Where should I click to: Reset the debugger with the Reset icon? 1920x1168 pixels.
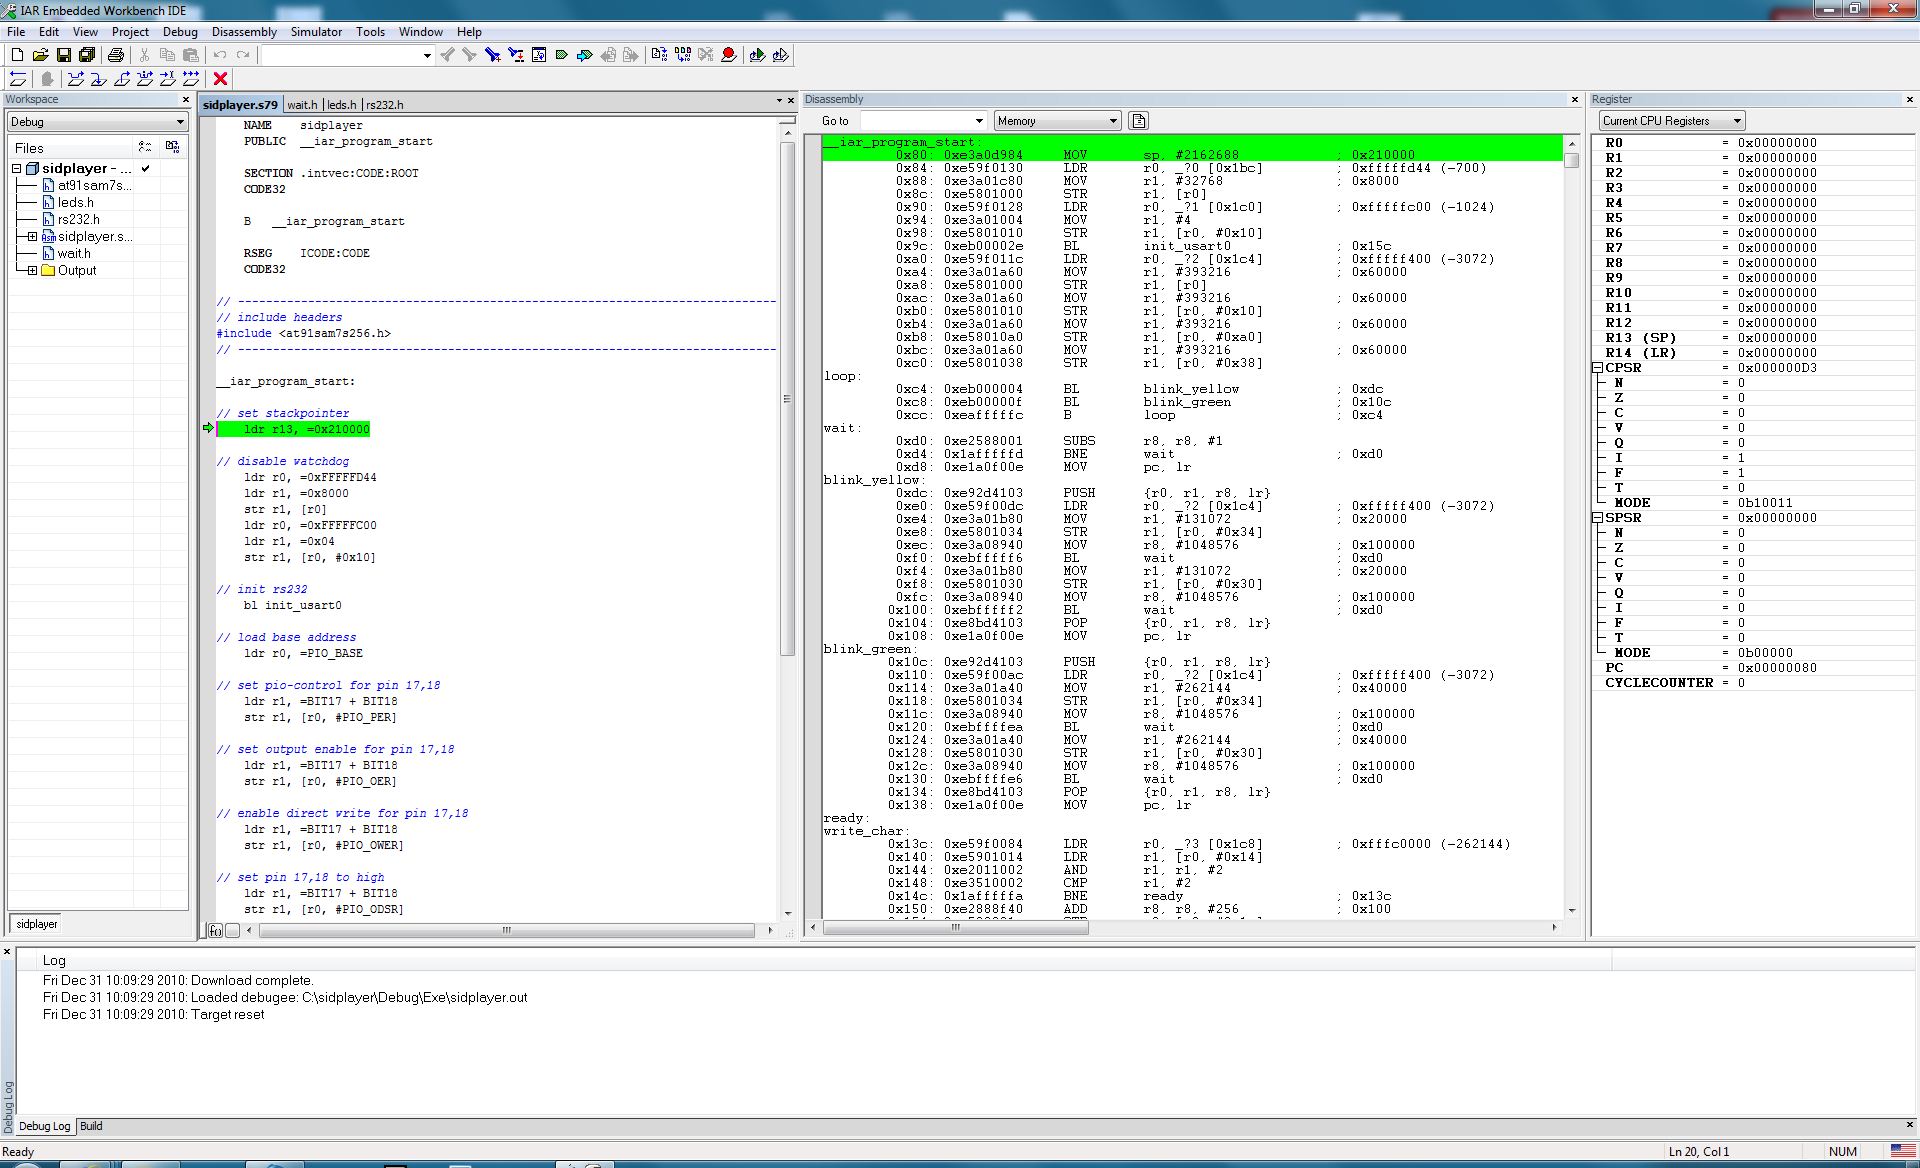pyautogui.click(x=18, y=78)
